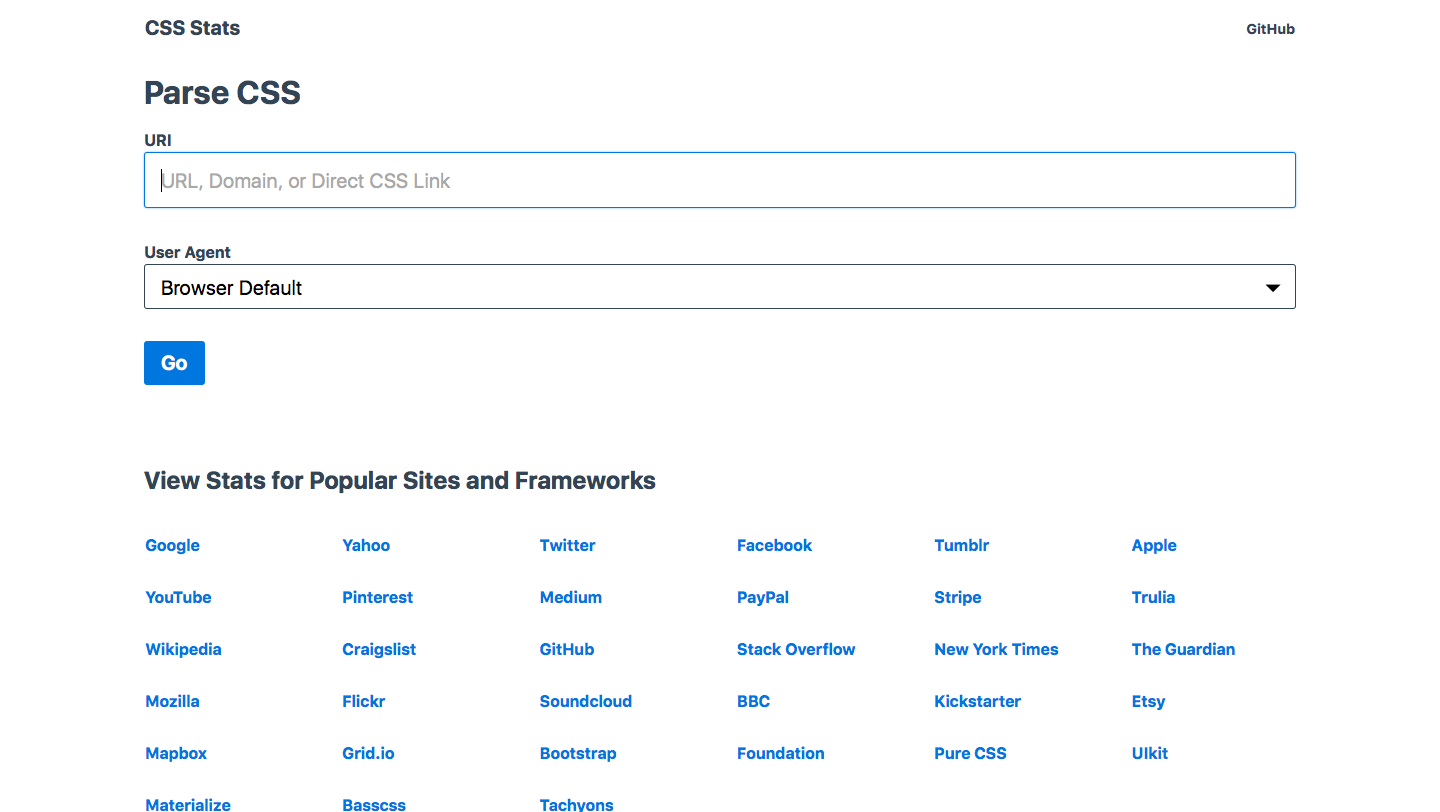Click the Parse CSS heading

click(x=222, y=93)
